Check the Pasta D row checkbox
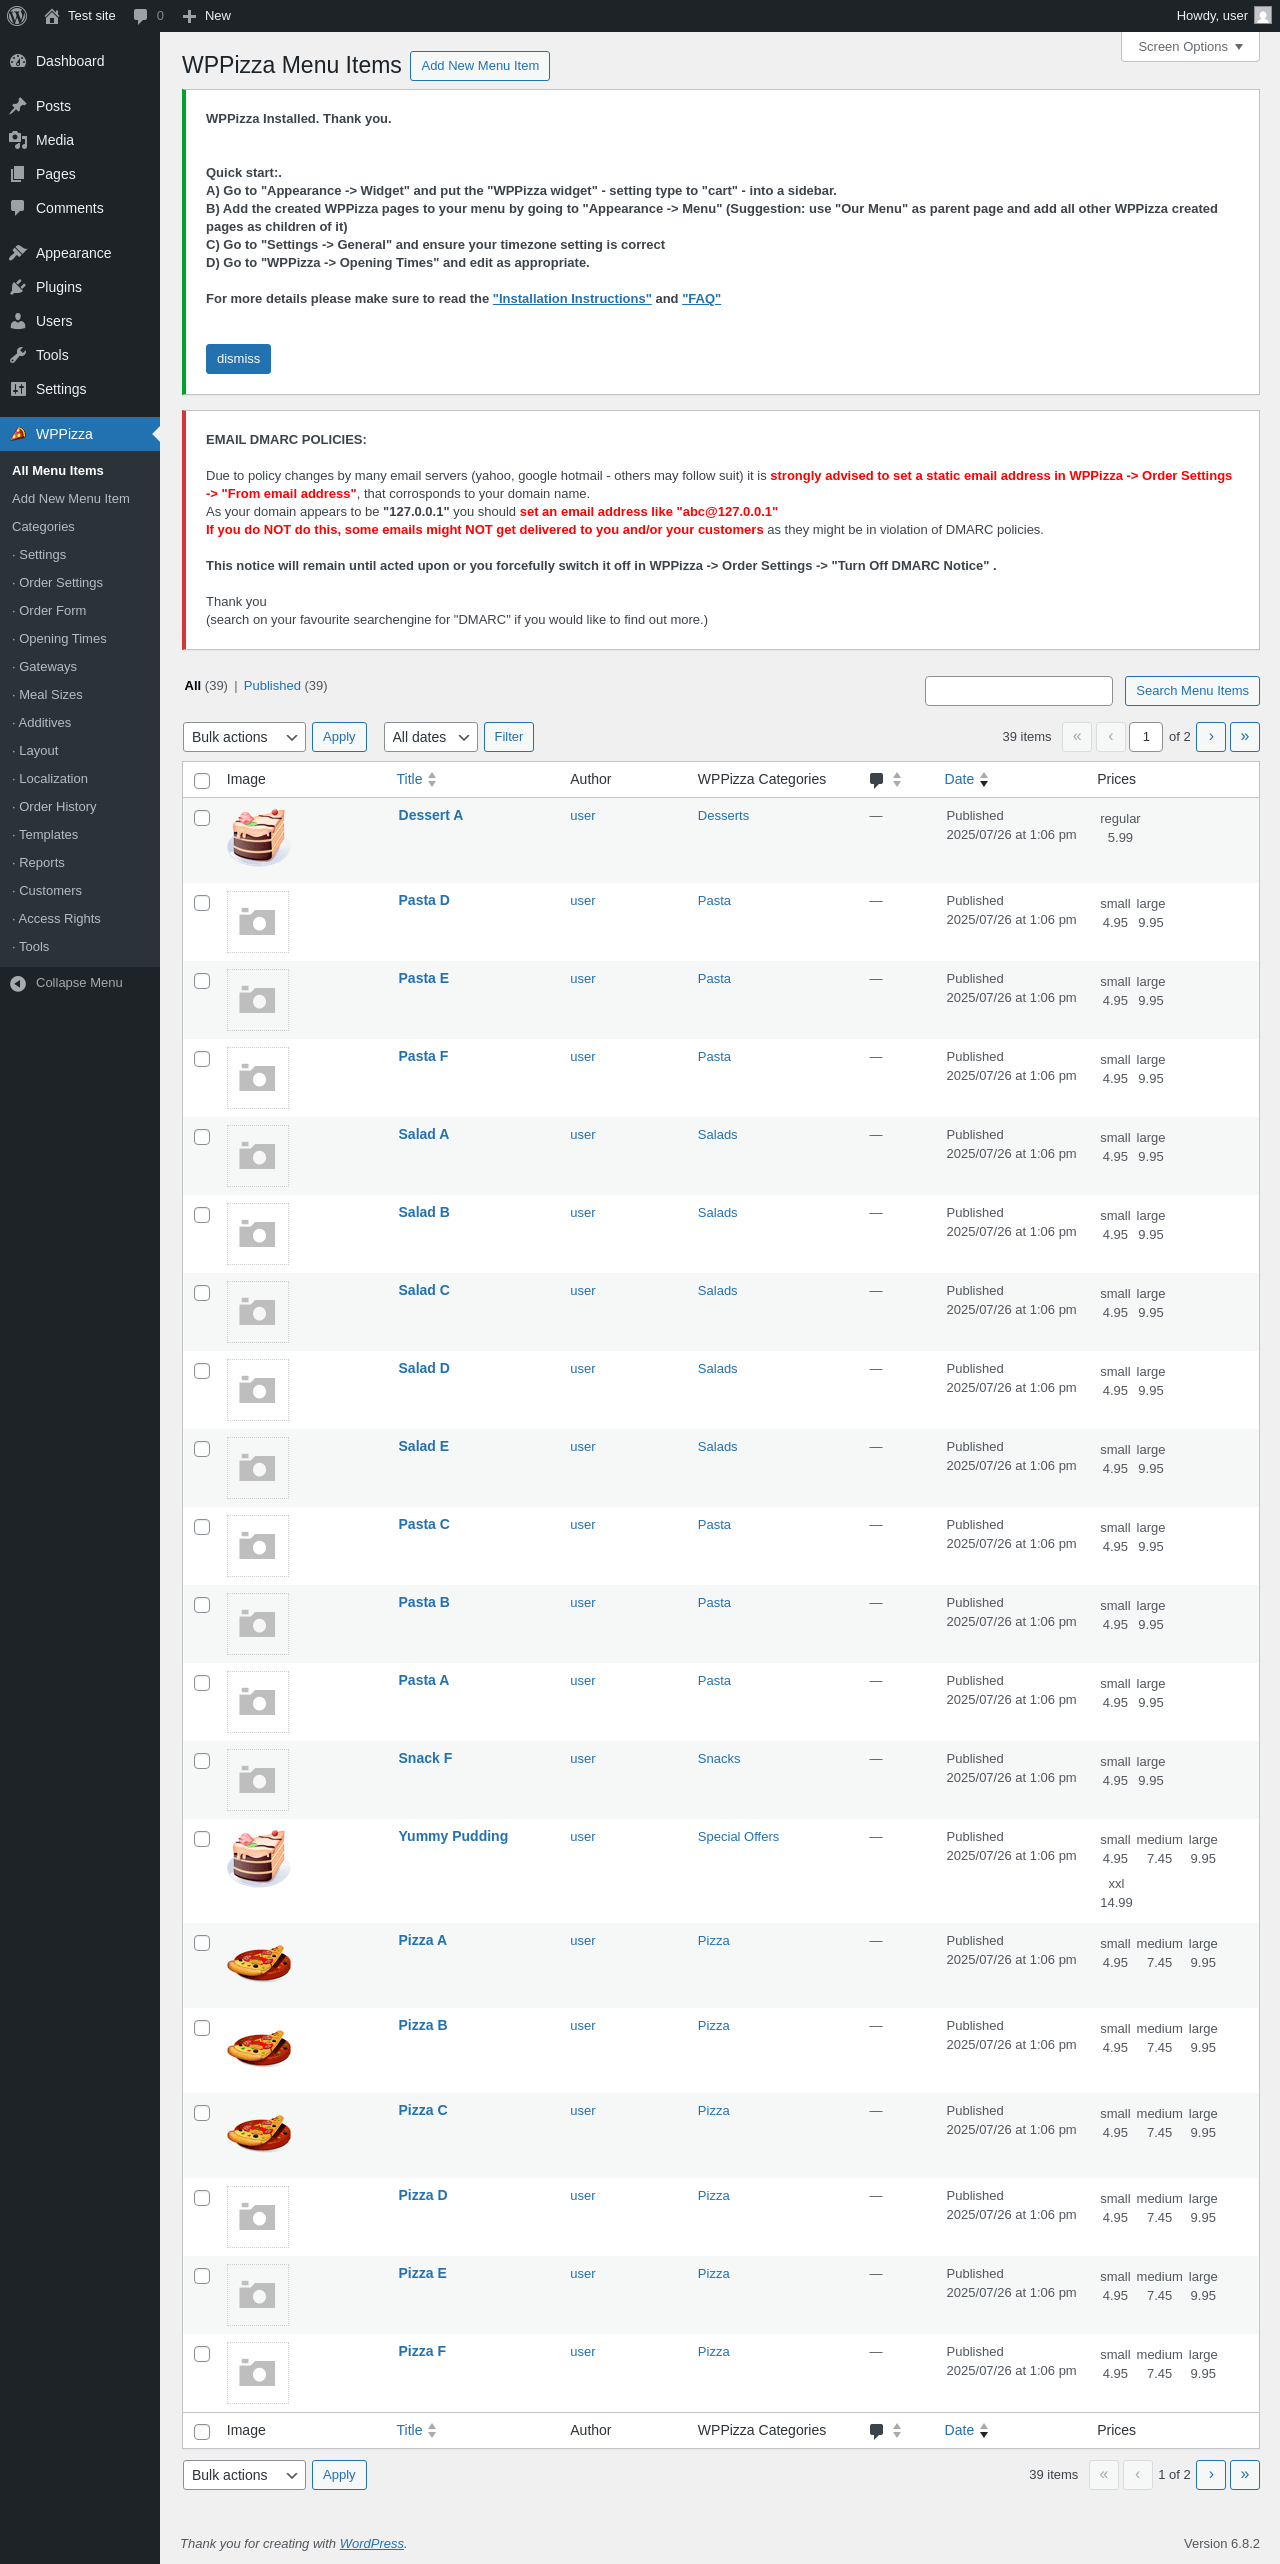Screen dimensions: 1280x2564 (x=202, y=903)
